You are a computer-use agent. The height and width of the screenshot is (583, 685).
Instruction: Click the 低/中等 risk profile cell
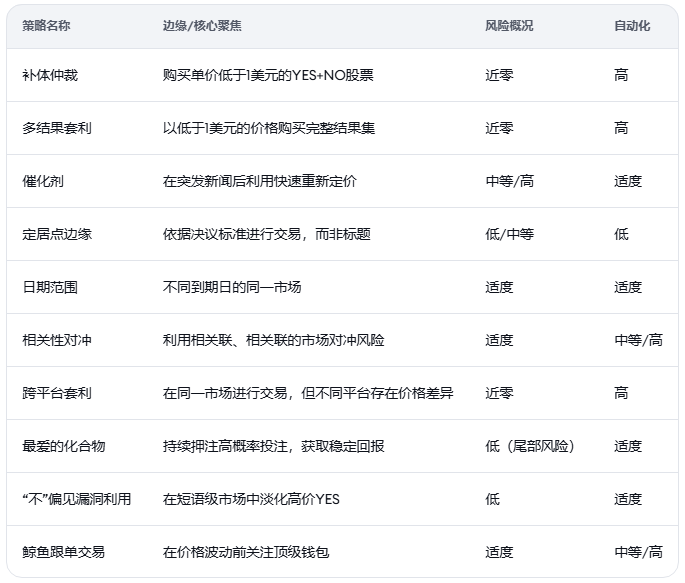coord(509,234)
